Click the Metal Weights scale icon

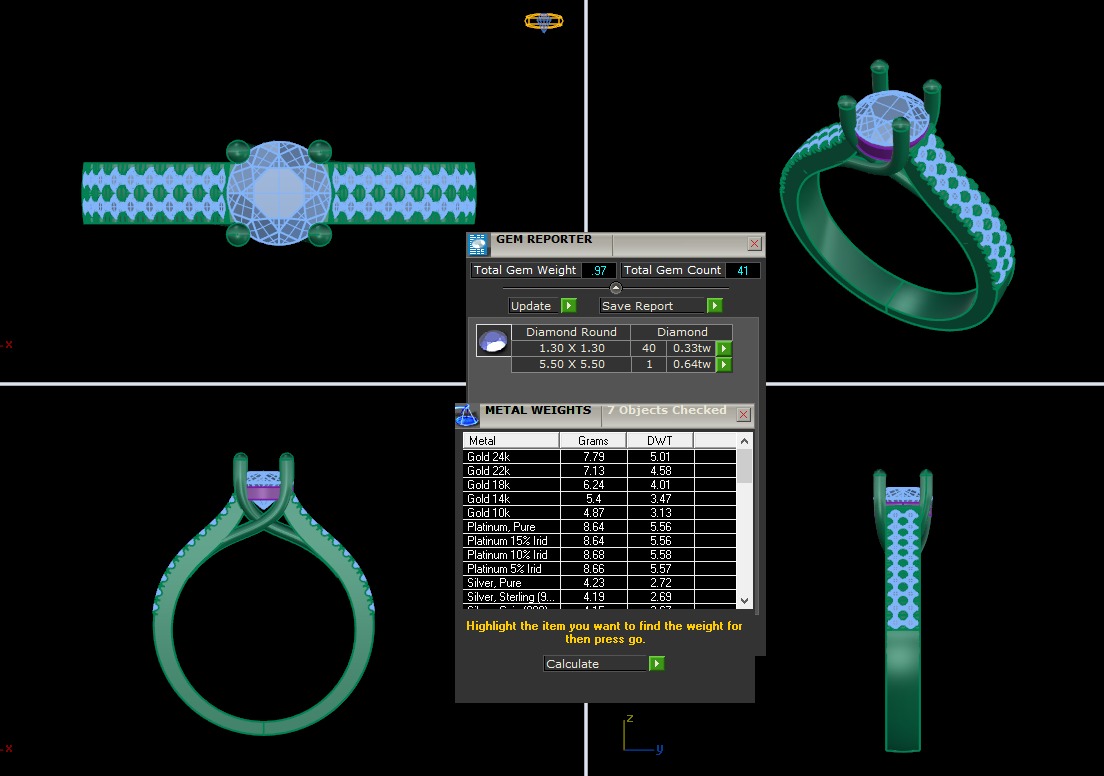pos(467,414)
